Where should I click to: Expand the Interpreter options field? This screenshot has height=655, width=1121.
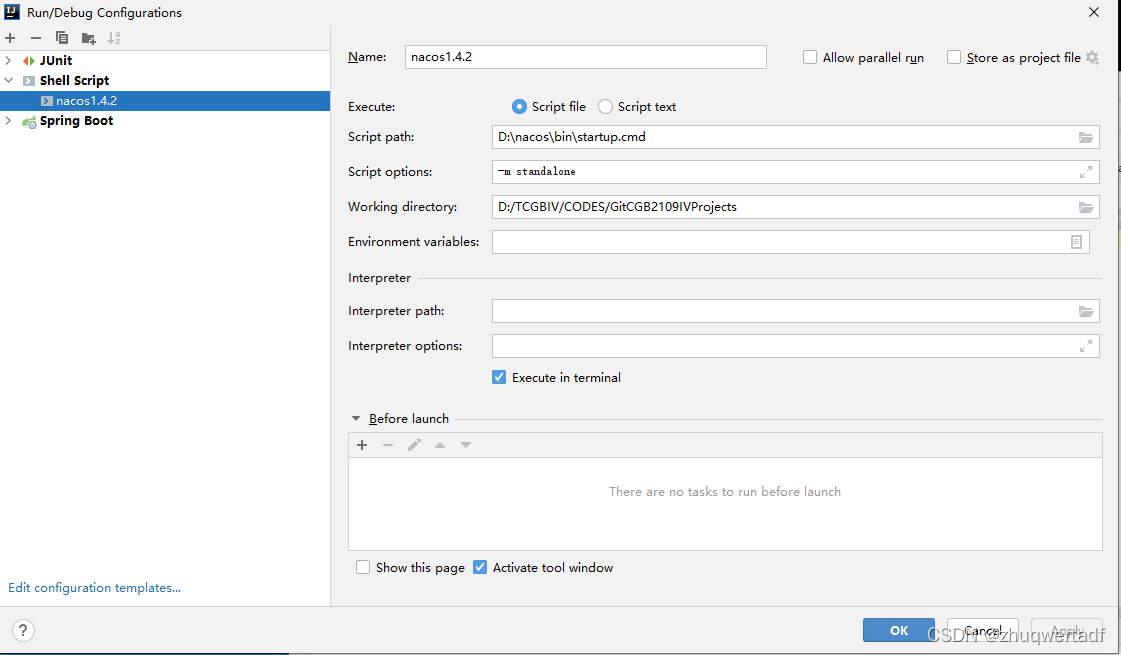click(x=1086, y=346)
